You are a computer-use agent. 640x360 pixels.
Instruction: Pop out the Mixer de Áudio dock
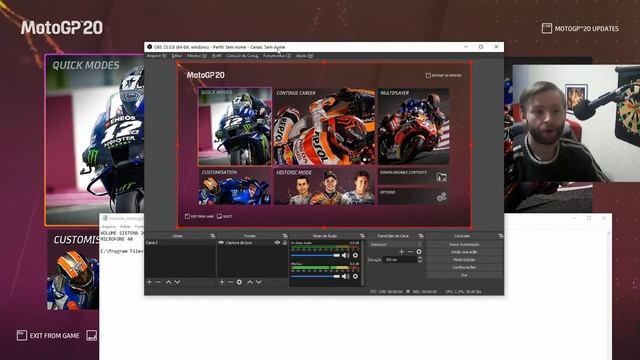[362, 236]
